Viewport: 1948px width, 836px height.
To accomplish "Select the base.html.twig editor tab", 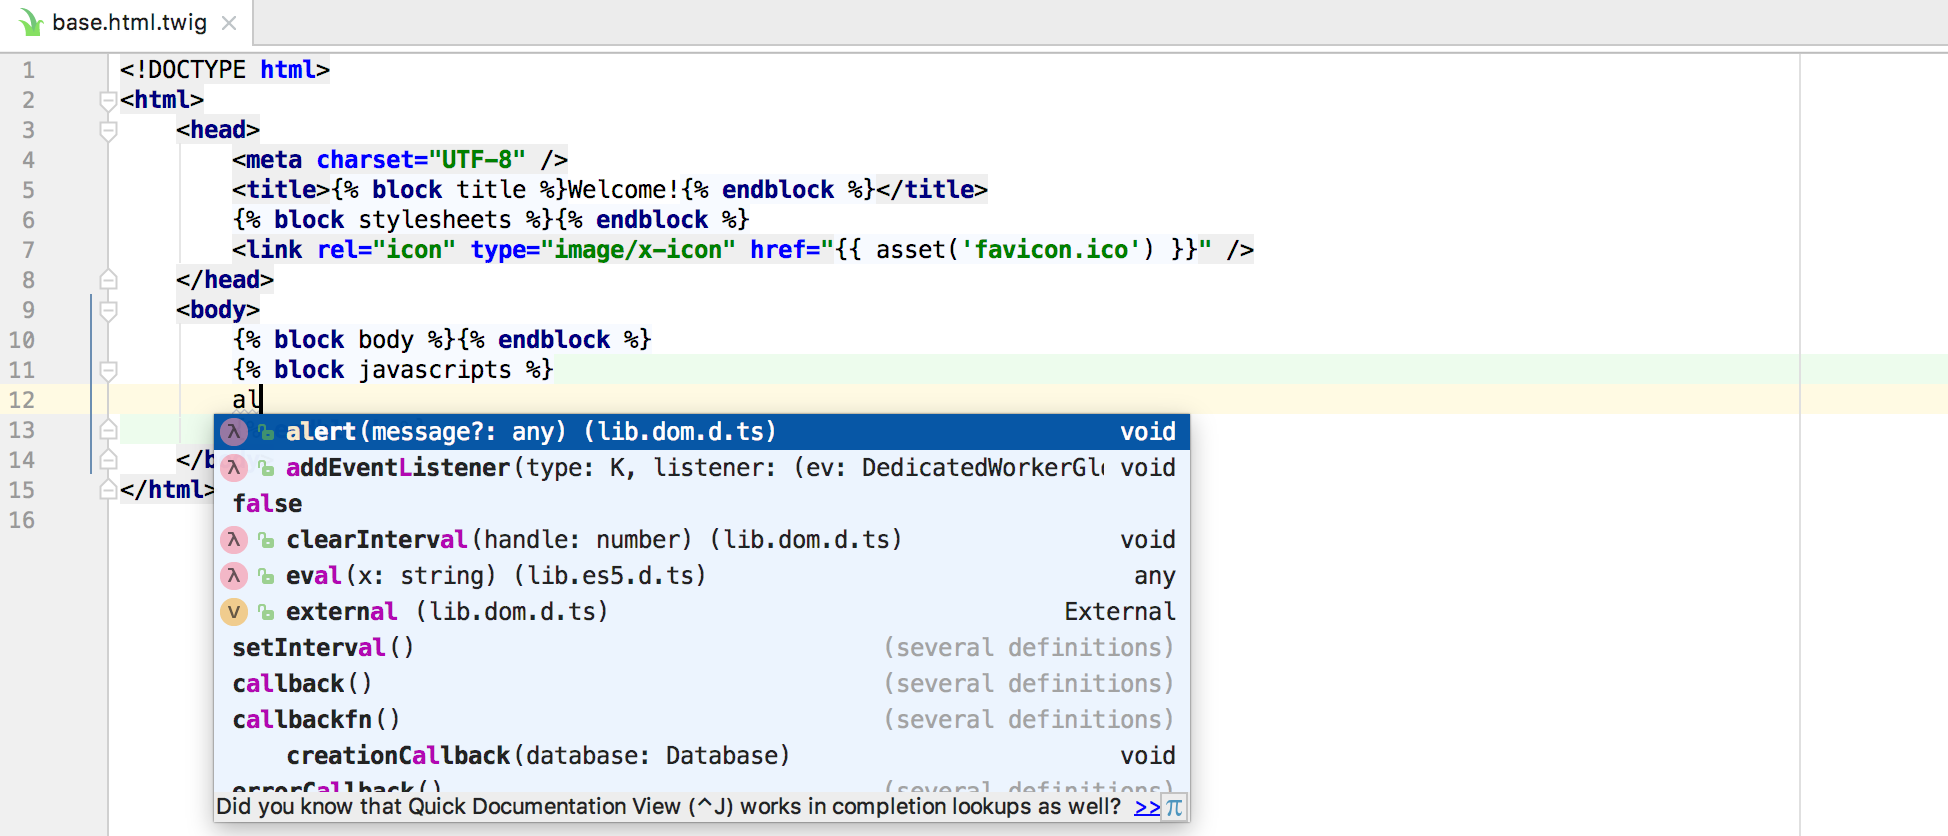I will click(127, 22).
